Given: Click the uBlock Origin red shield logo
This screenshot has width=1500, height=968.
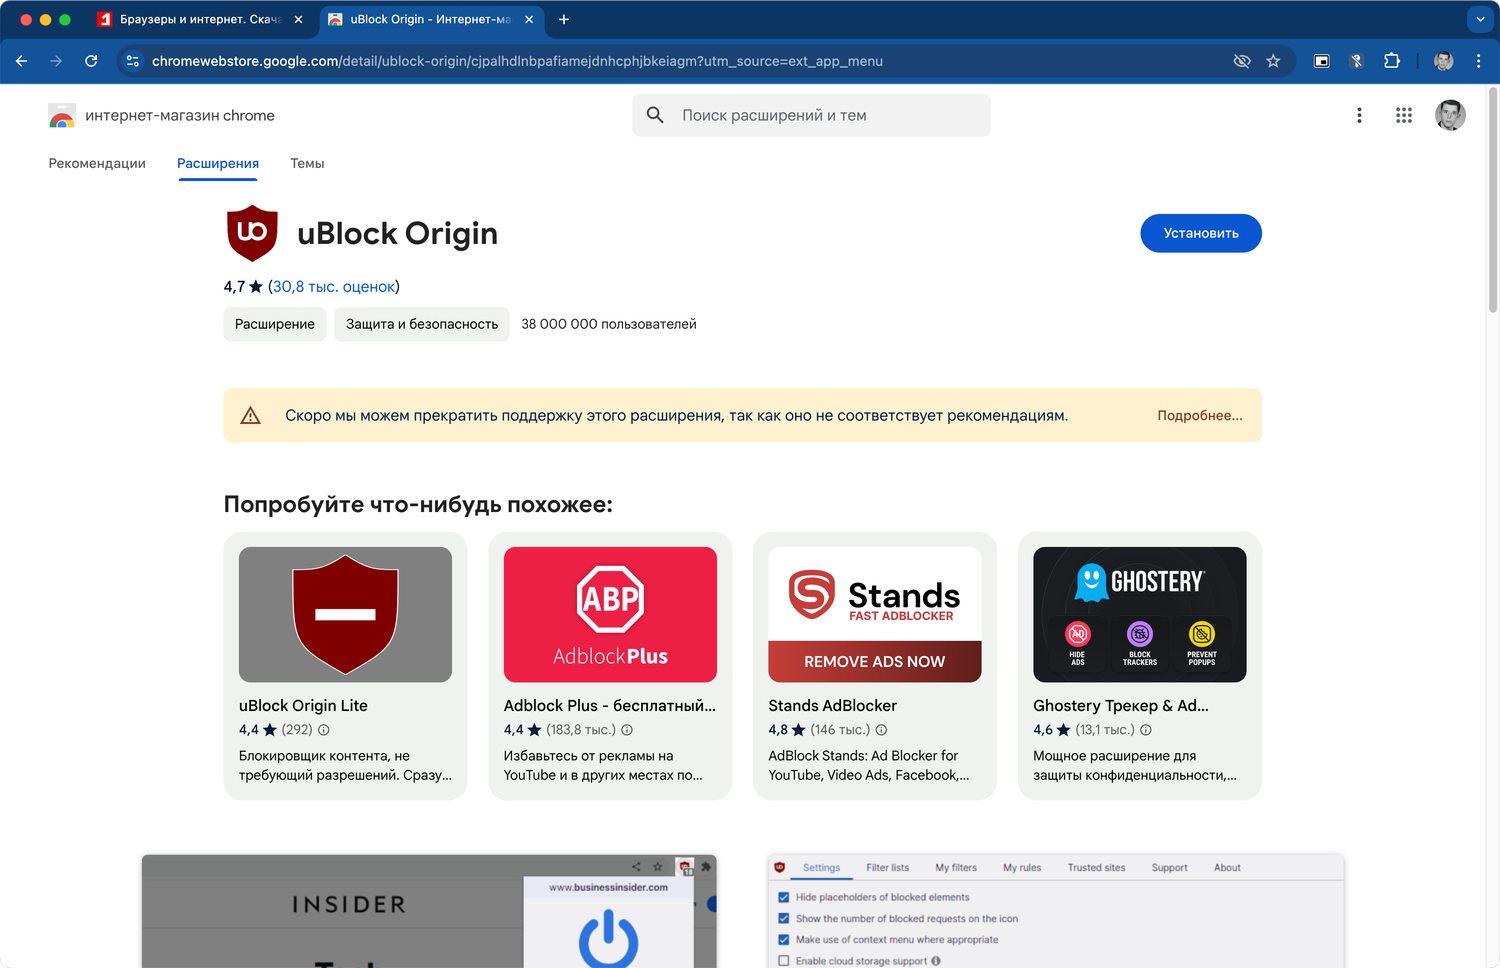Looking at the screenshot, I should click(x=252, y=233).
